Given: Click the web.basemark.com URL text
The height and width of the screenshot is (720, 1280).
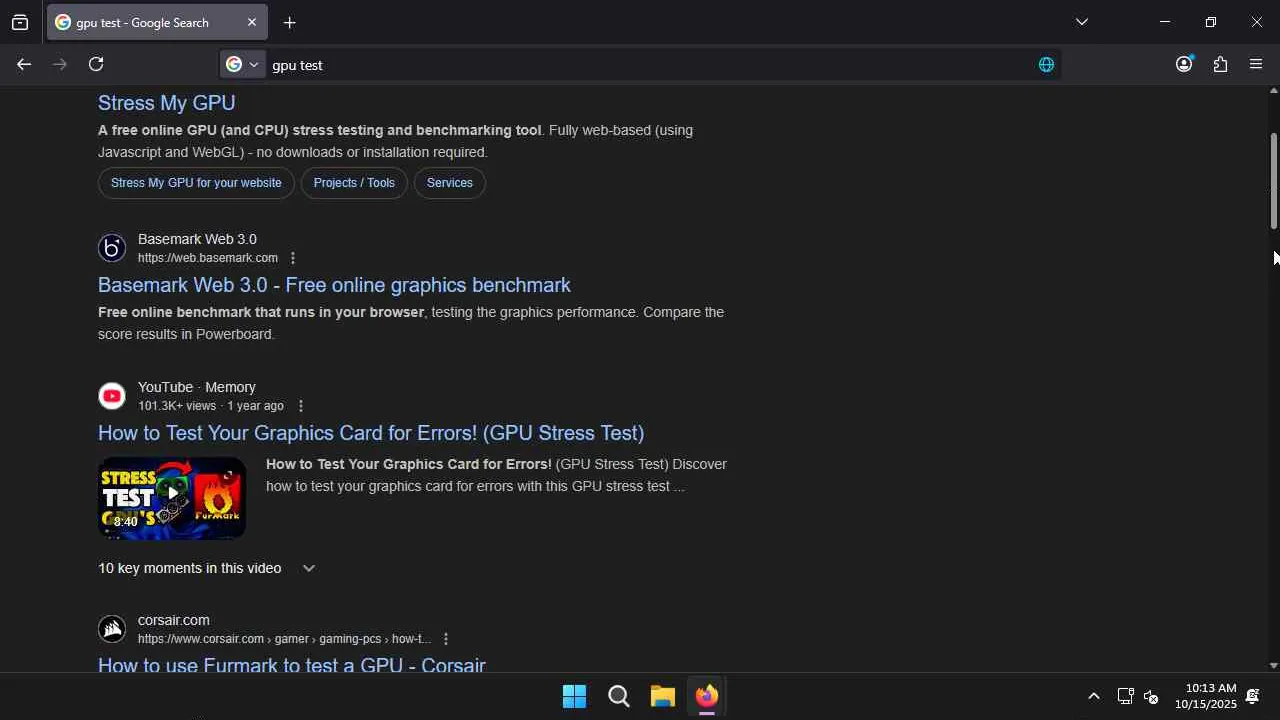Looking at the screenshot, I should (x=208, y=258).
